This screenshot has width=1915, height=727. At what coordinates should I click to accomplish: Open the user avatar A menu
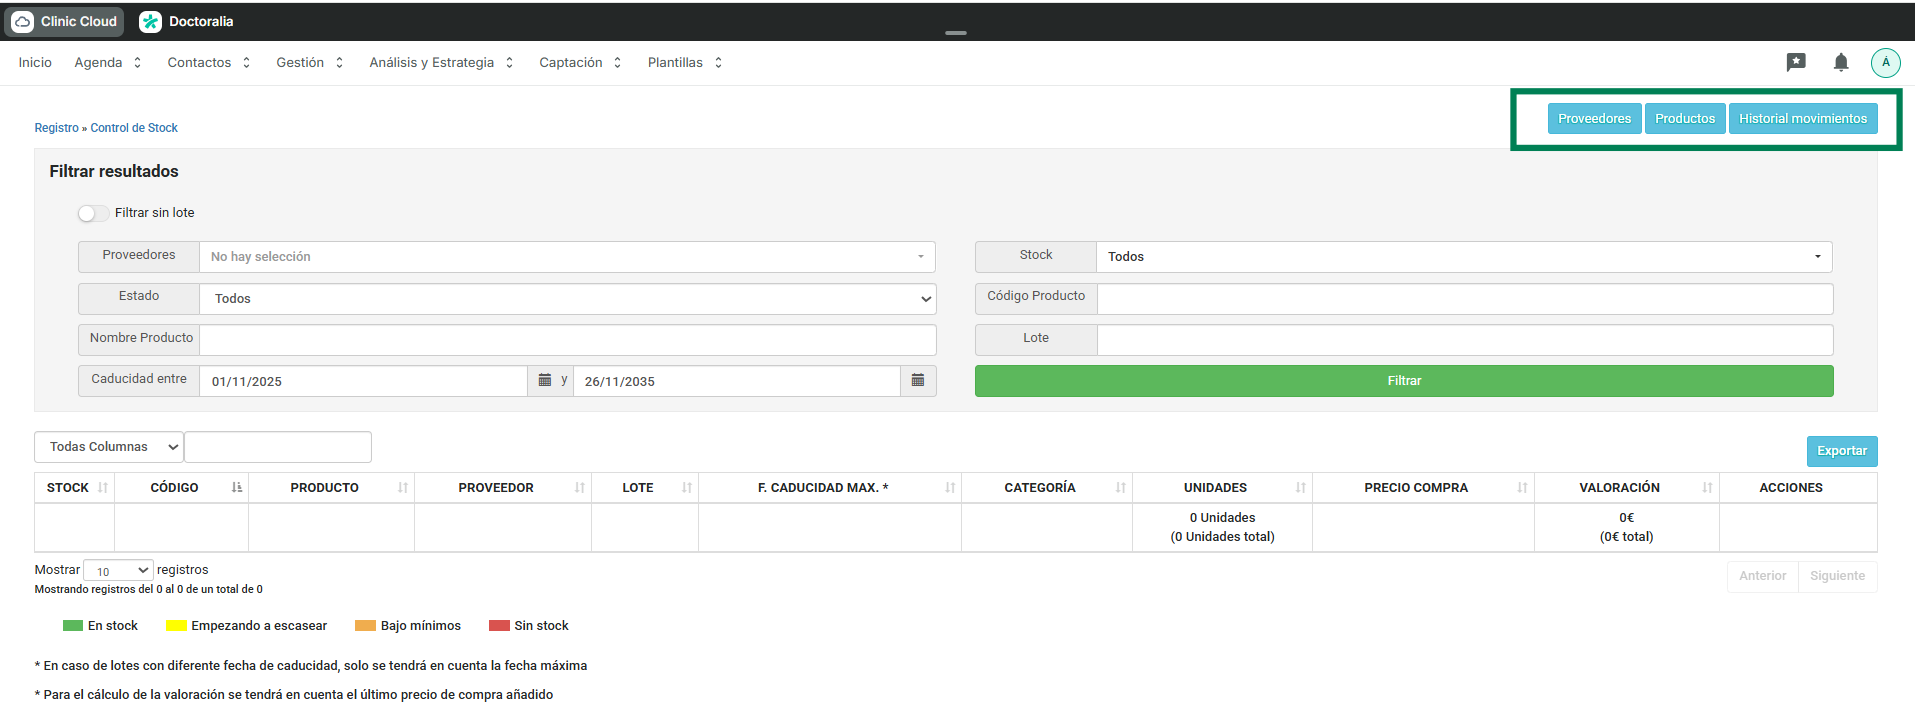point(1885,62)
